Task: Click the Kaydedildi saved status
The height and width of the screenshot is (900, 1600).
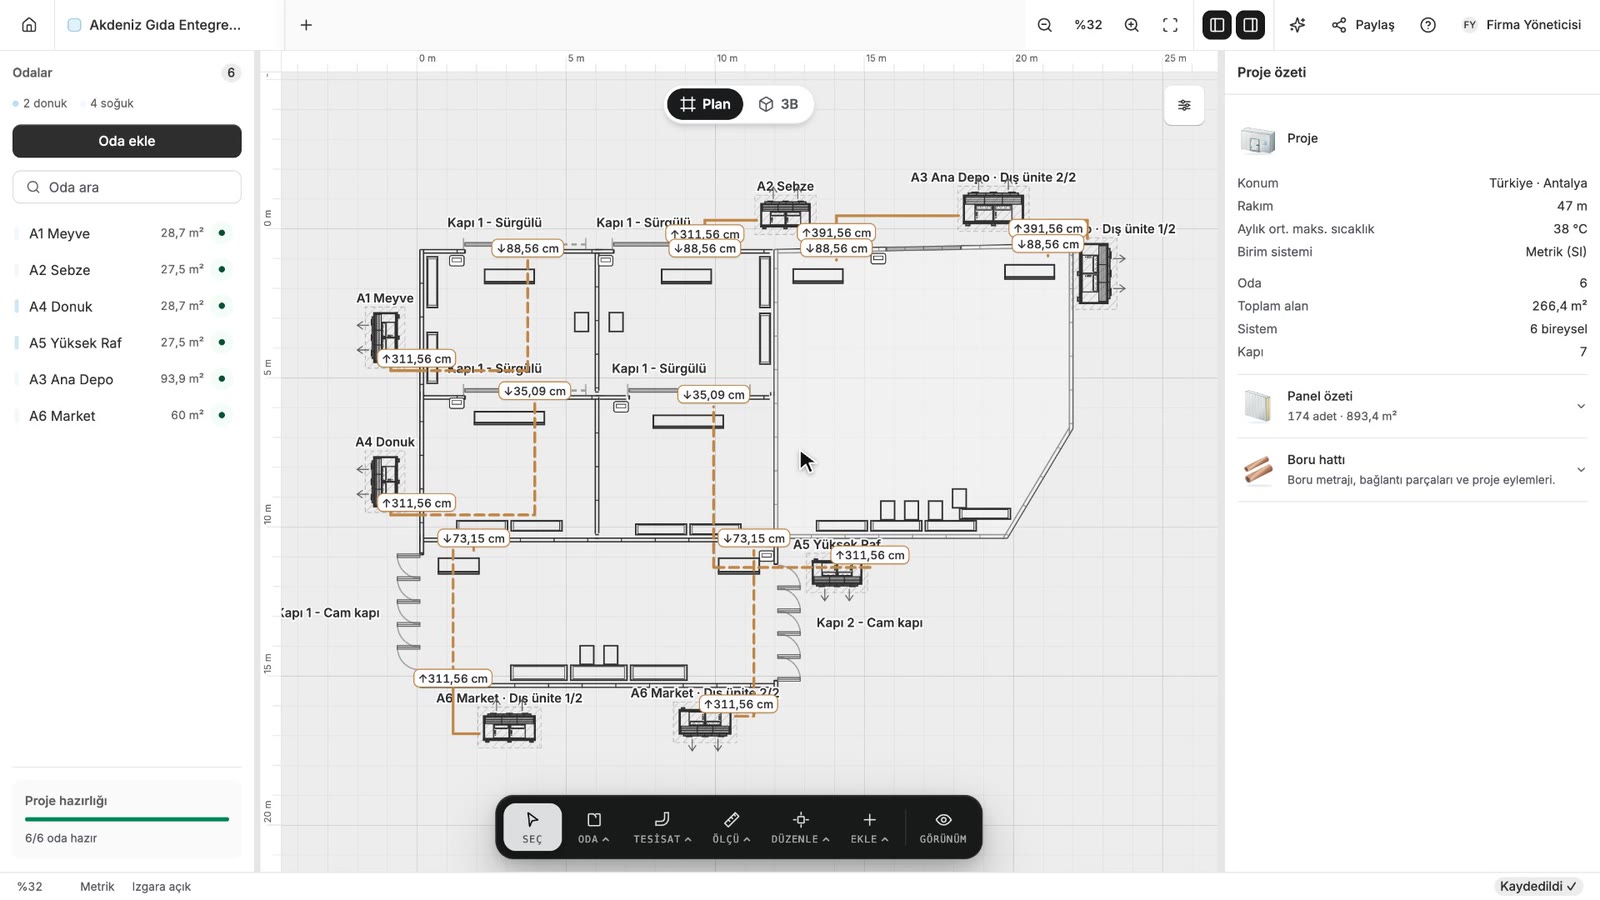Action: pyautogui.click(x=1538, y=886)
